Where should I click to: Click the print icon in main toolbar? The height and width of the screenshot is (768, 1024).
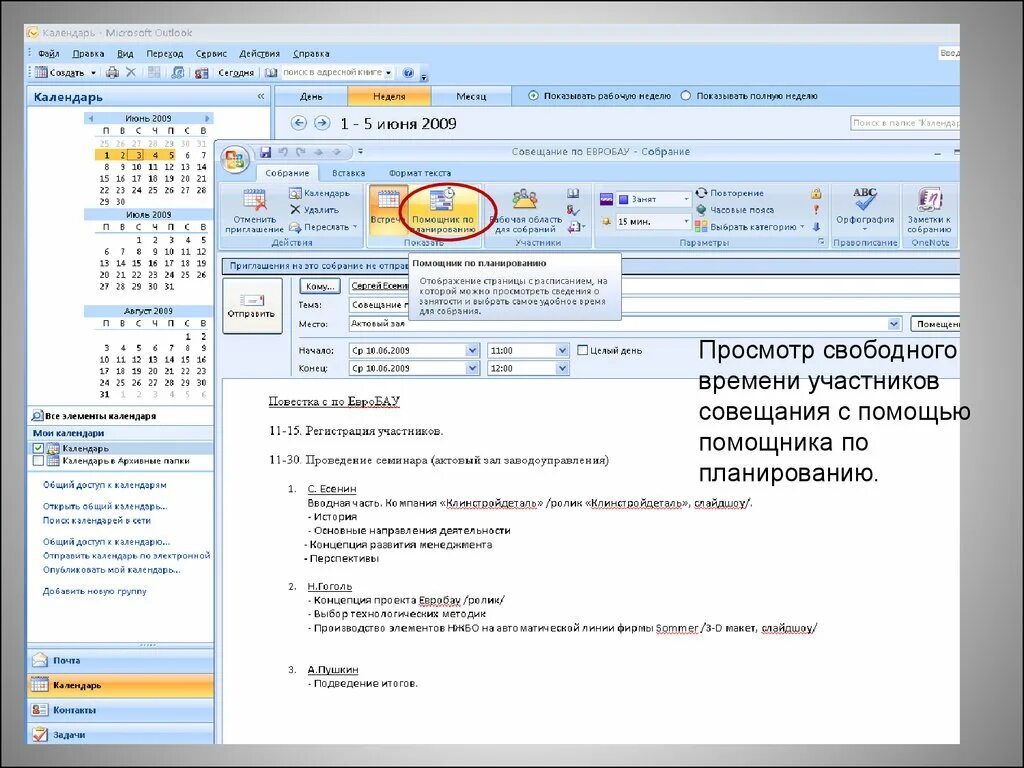point(112,72)
